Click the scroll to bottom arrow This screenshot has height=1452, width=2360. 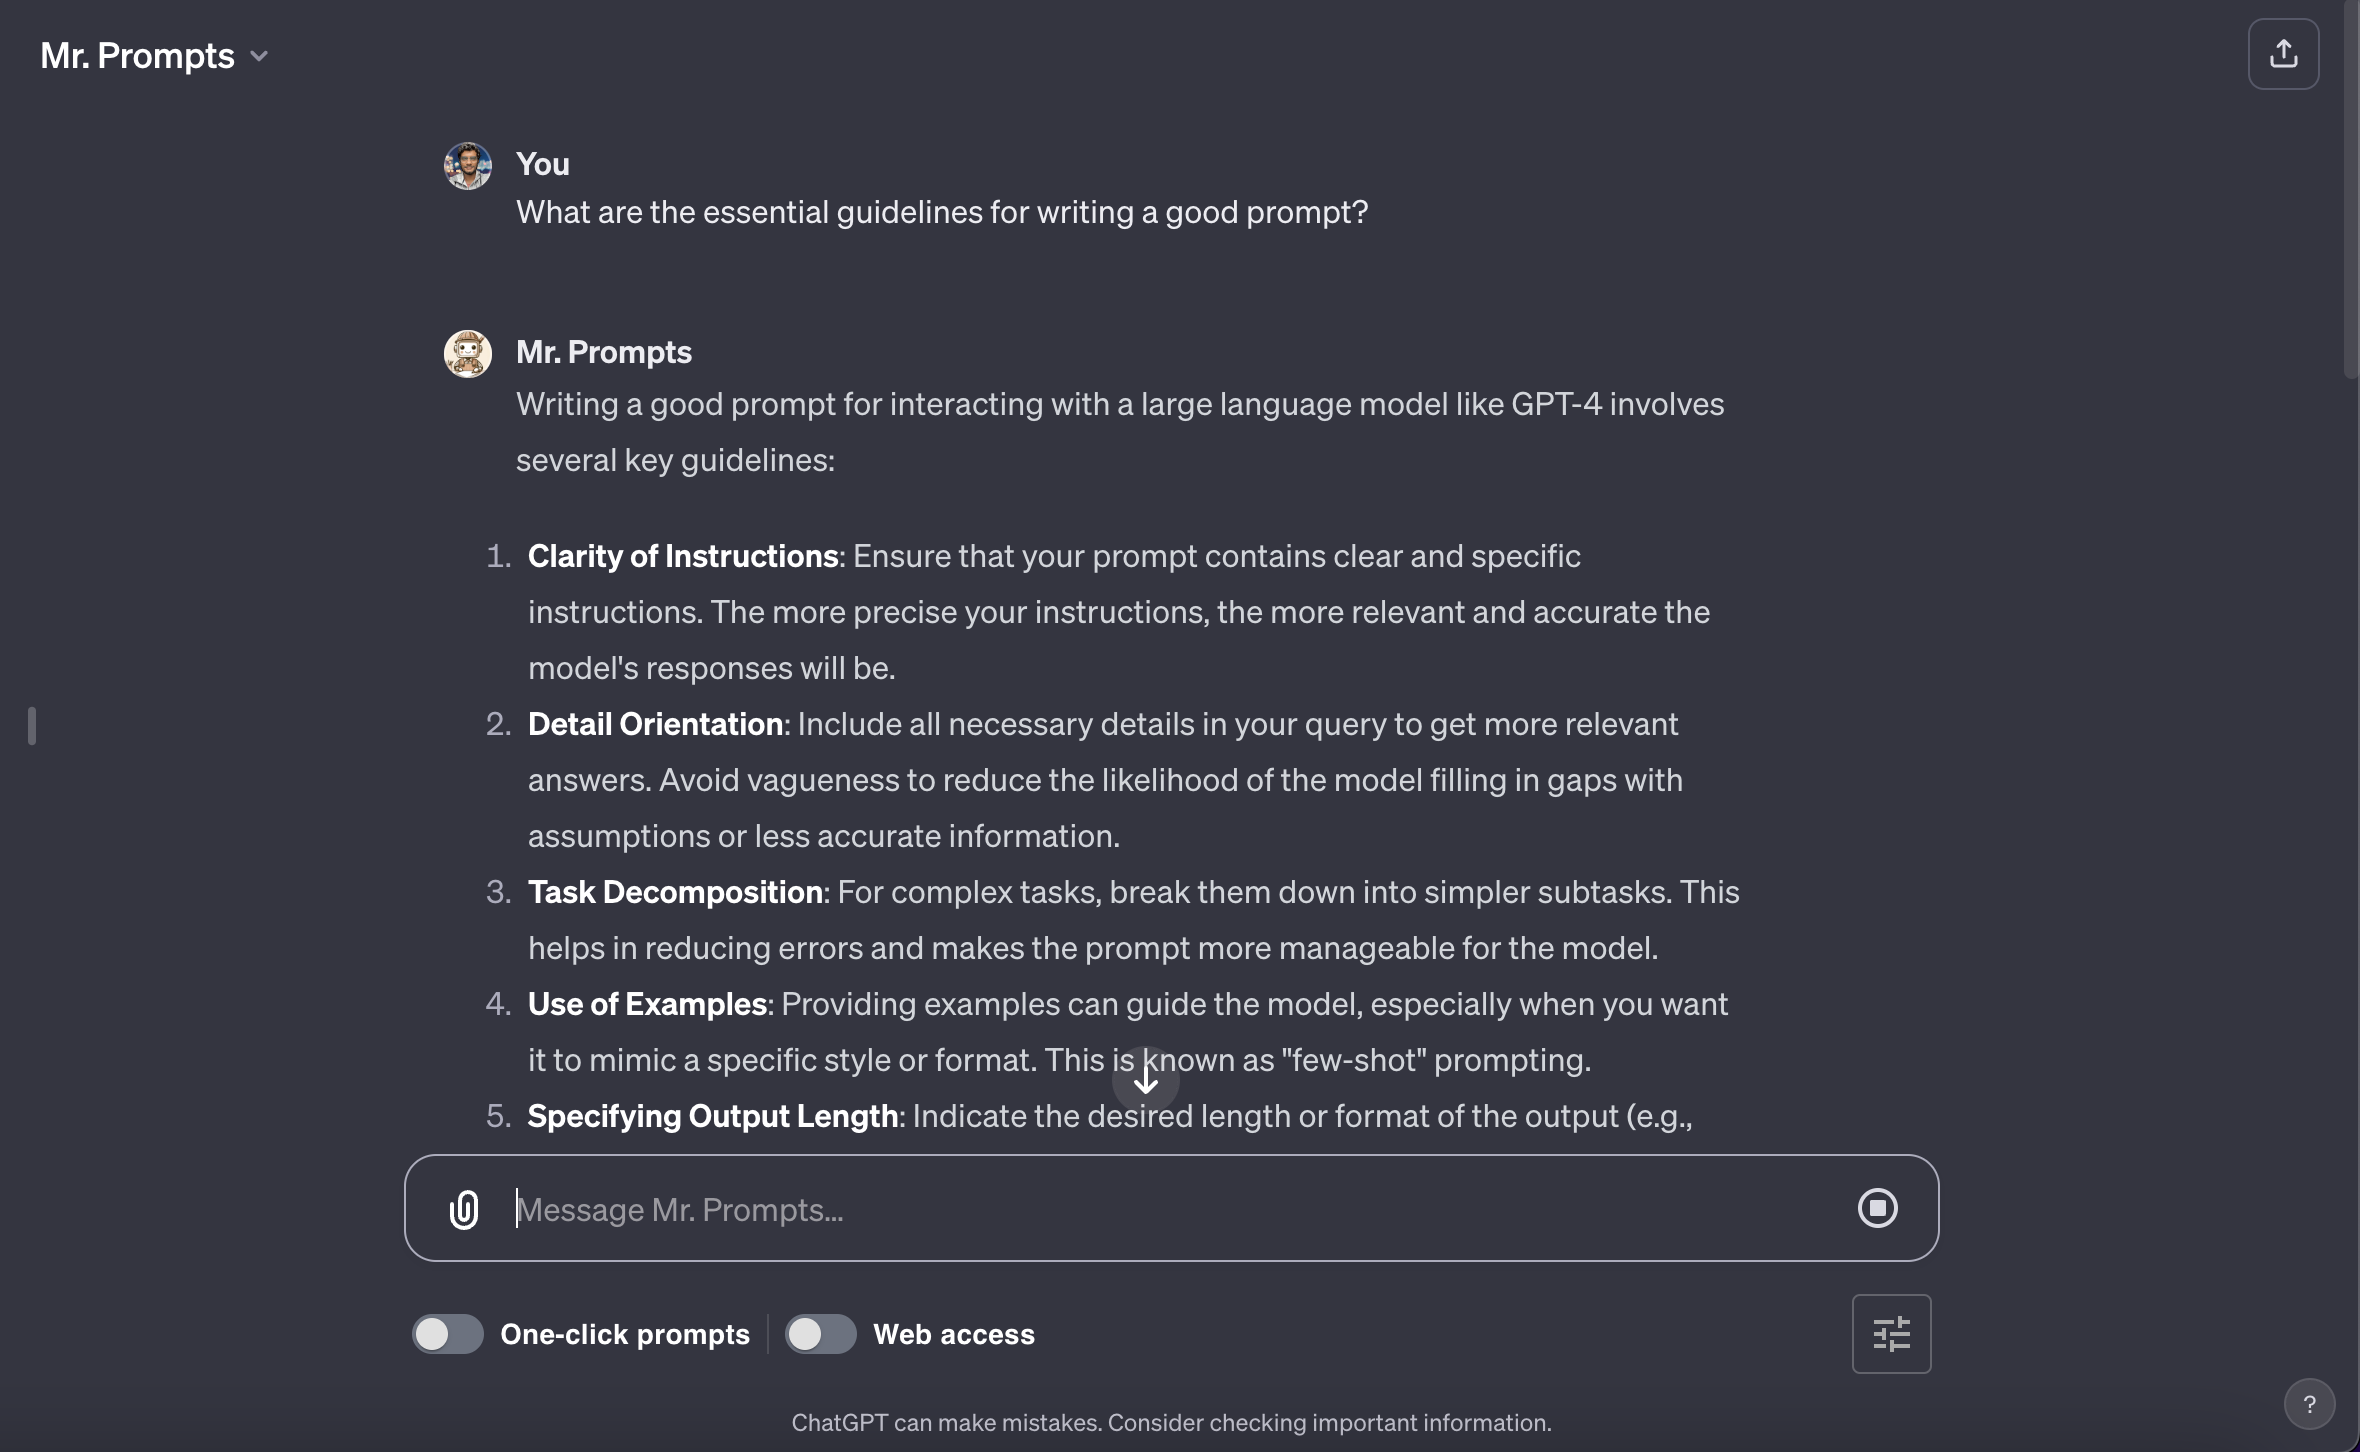click(x=1146, y=1080)
